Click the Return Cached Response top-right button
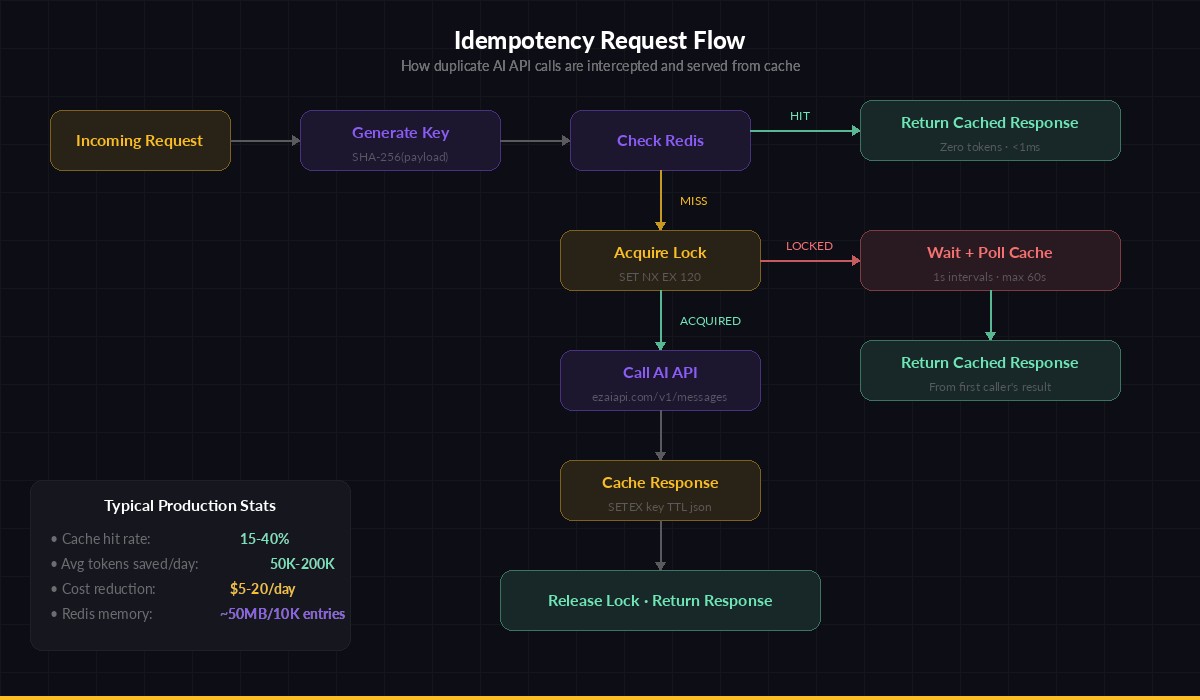 (990, 130)
